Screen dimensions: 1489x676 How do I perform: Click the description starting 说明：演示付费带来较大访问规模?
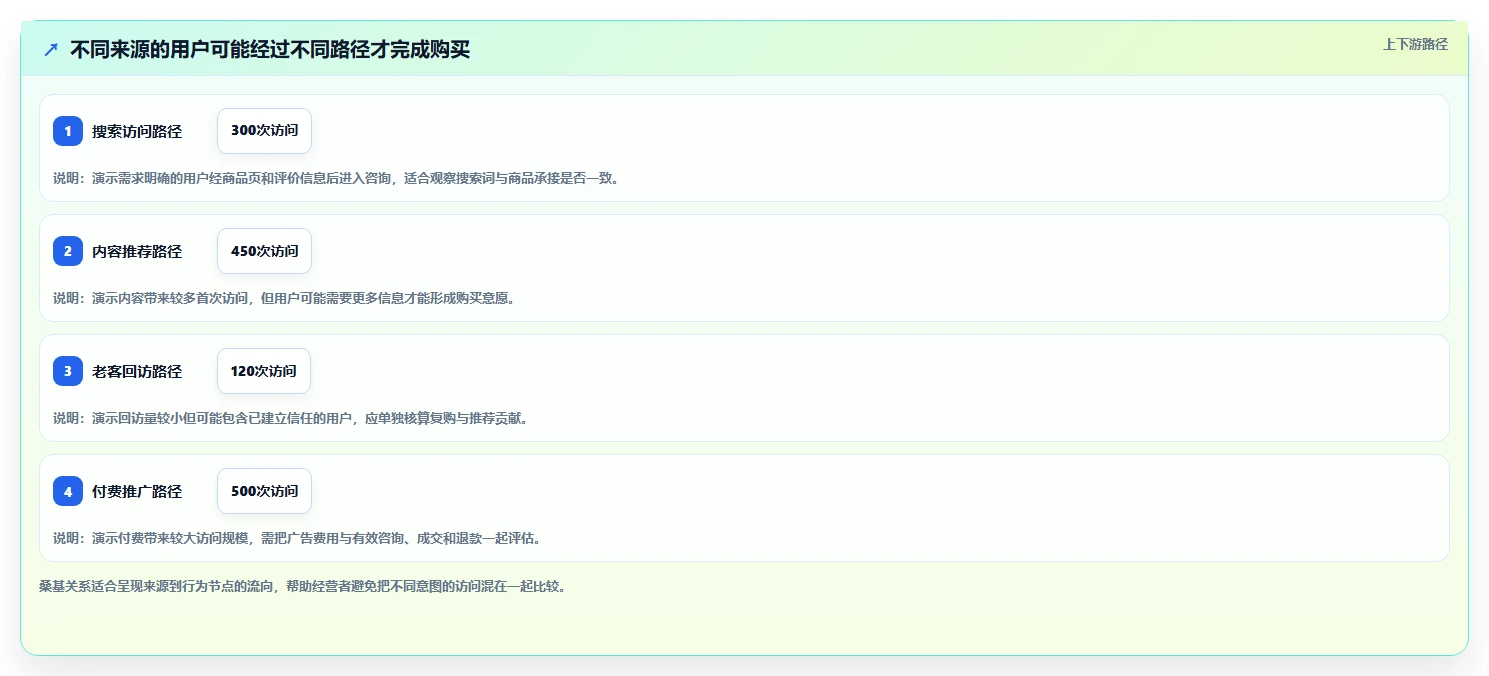pyautogui.click(x=297, y=538)
